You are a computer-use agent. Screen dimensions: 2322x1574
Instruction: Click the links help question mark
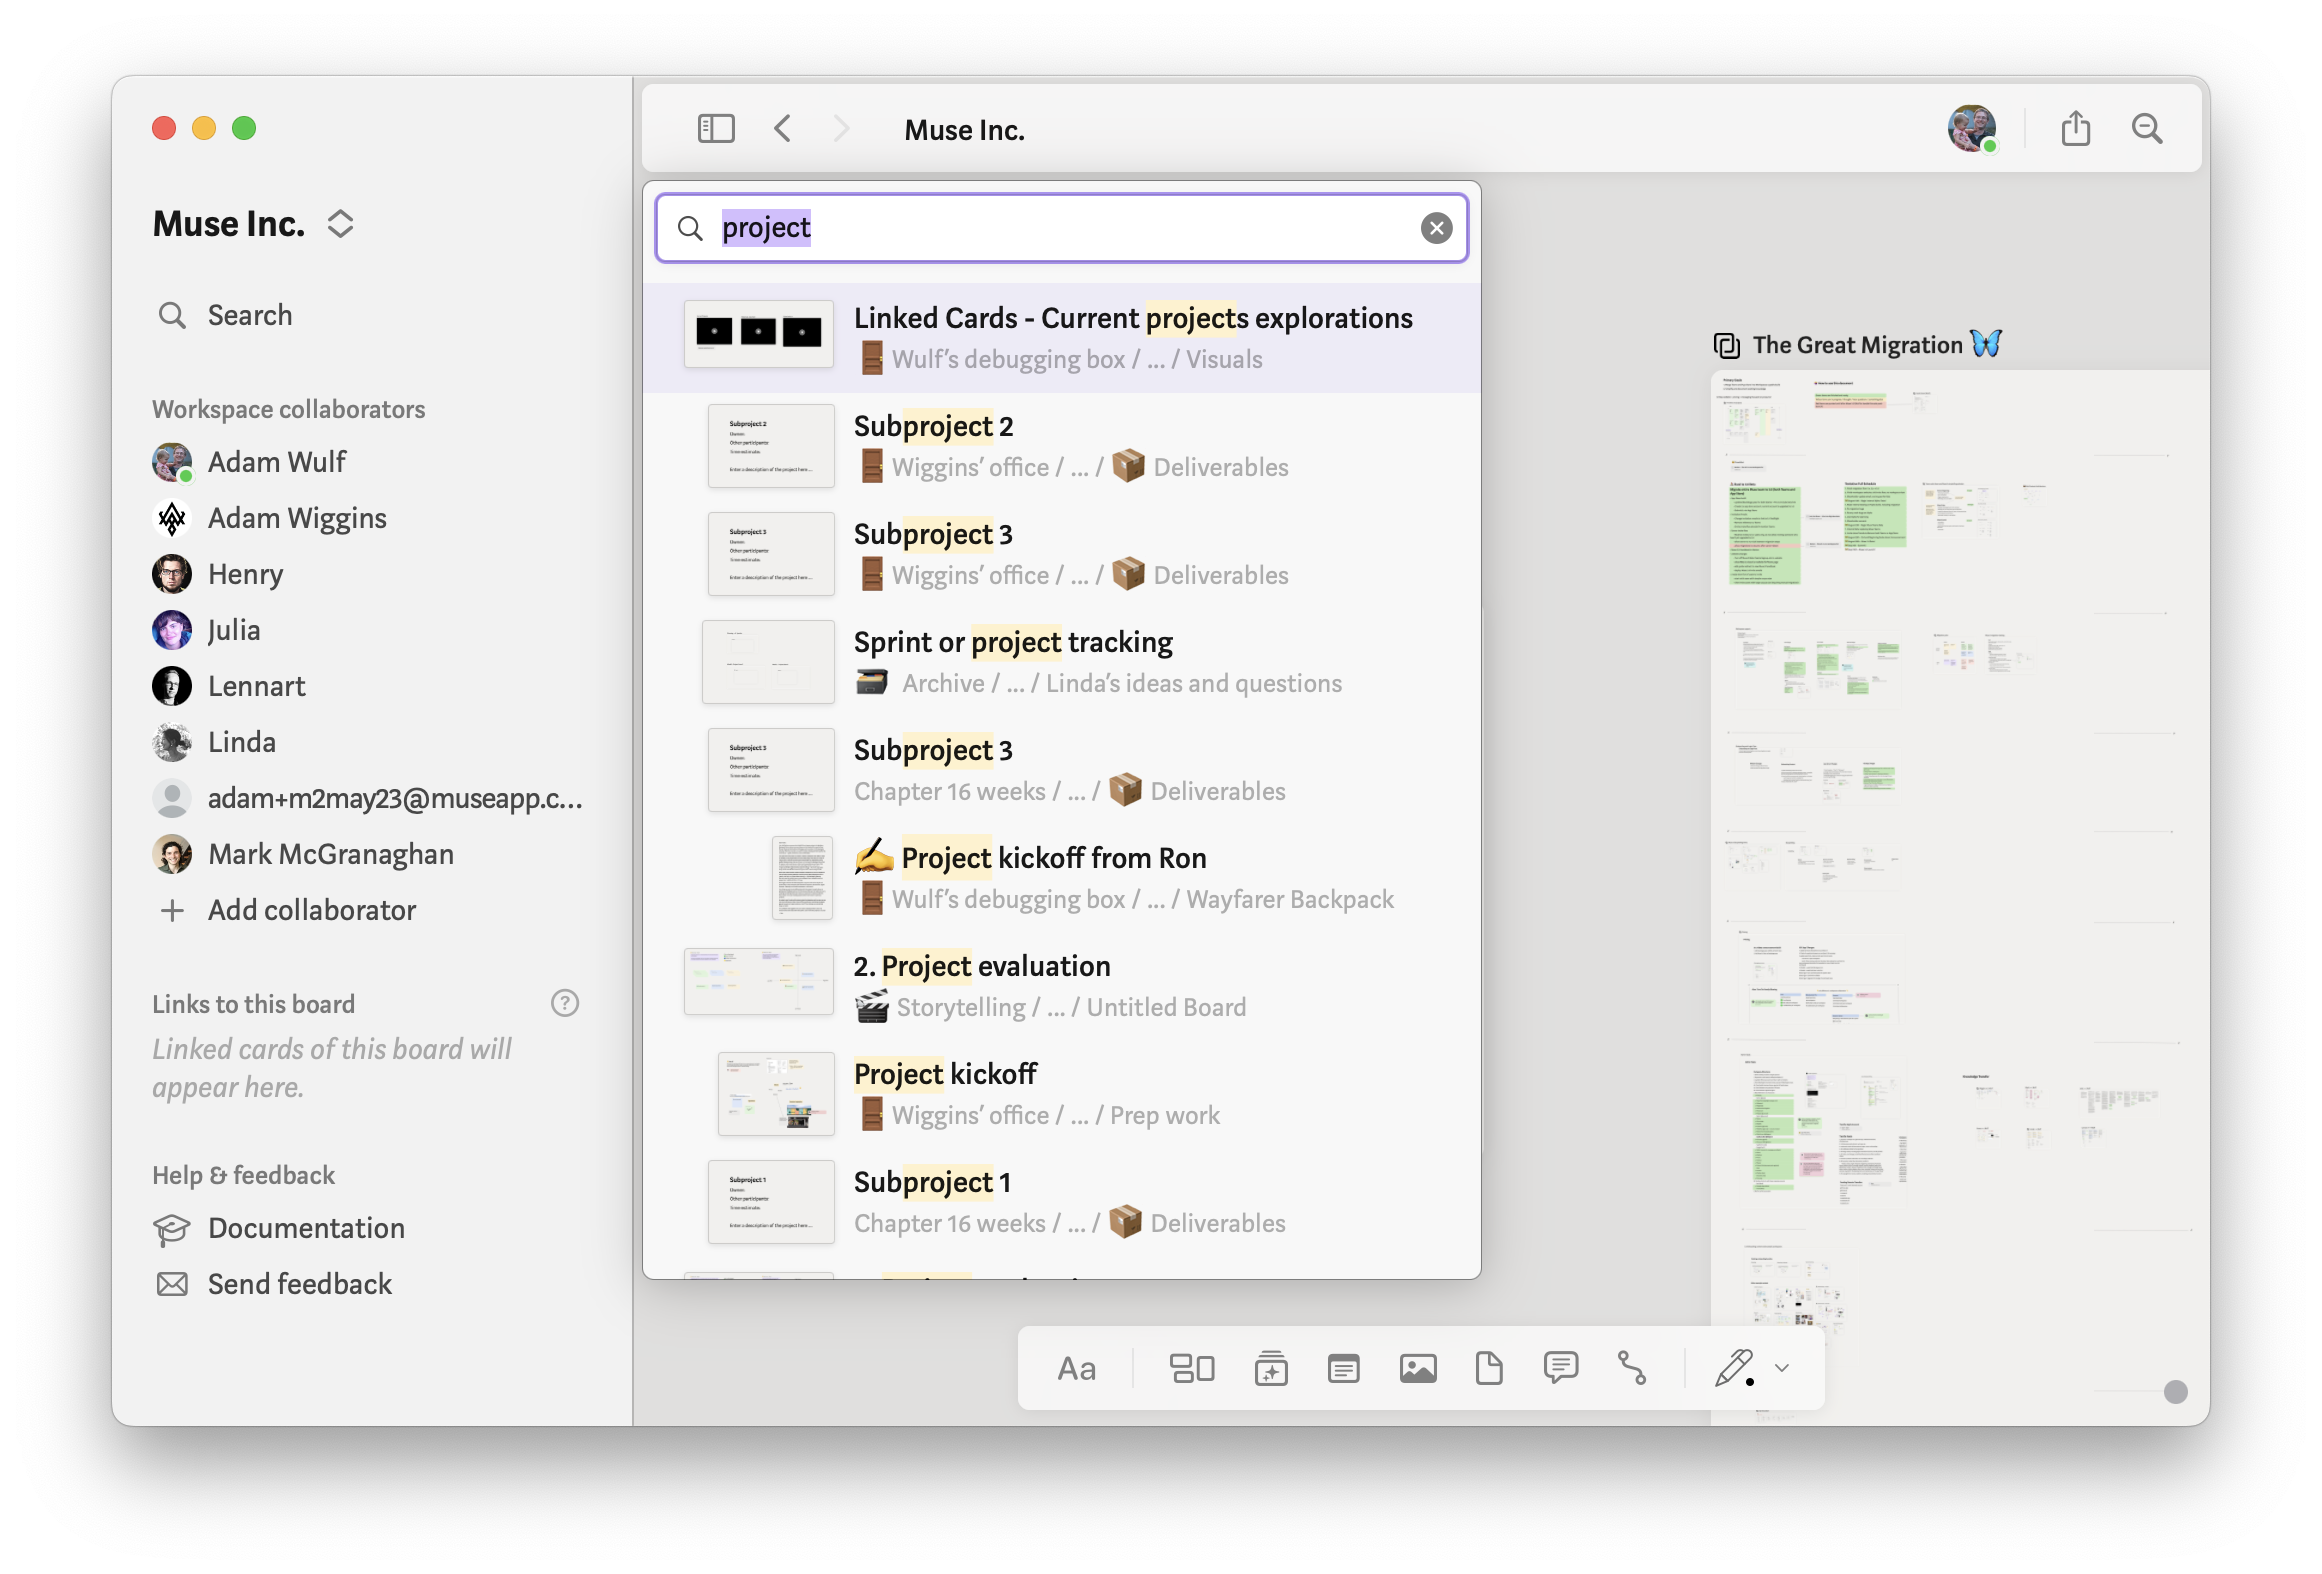(x=565, y=1003)
